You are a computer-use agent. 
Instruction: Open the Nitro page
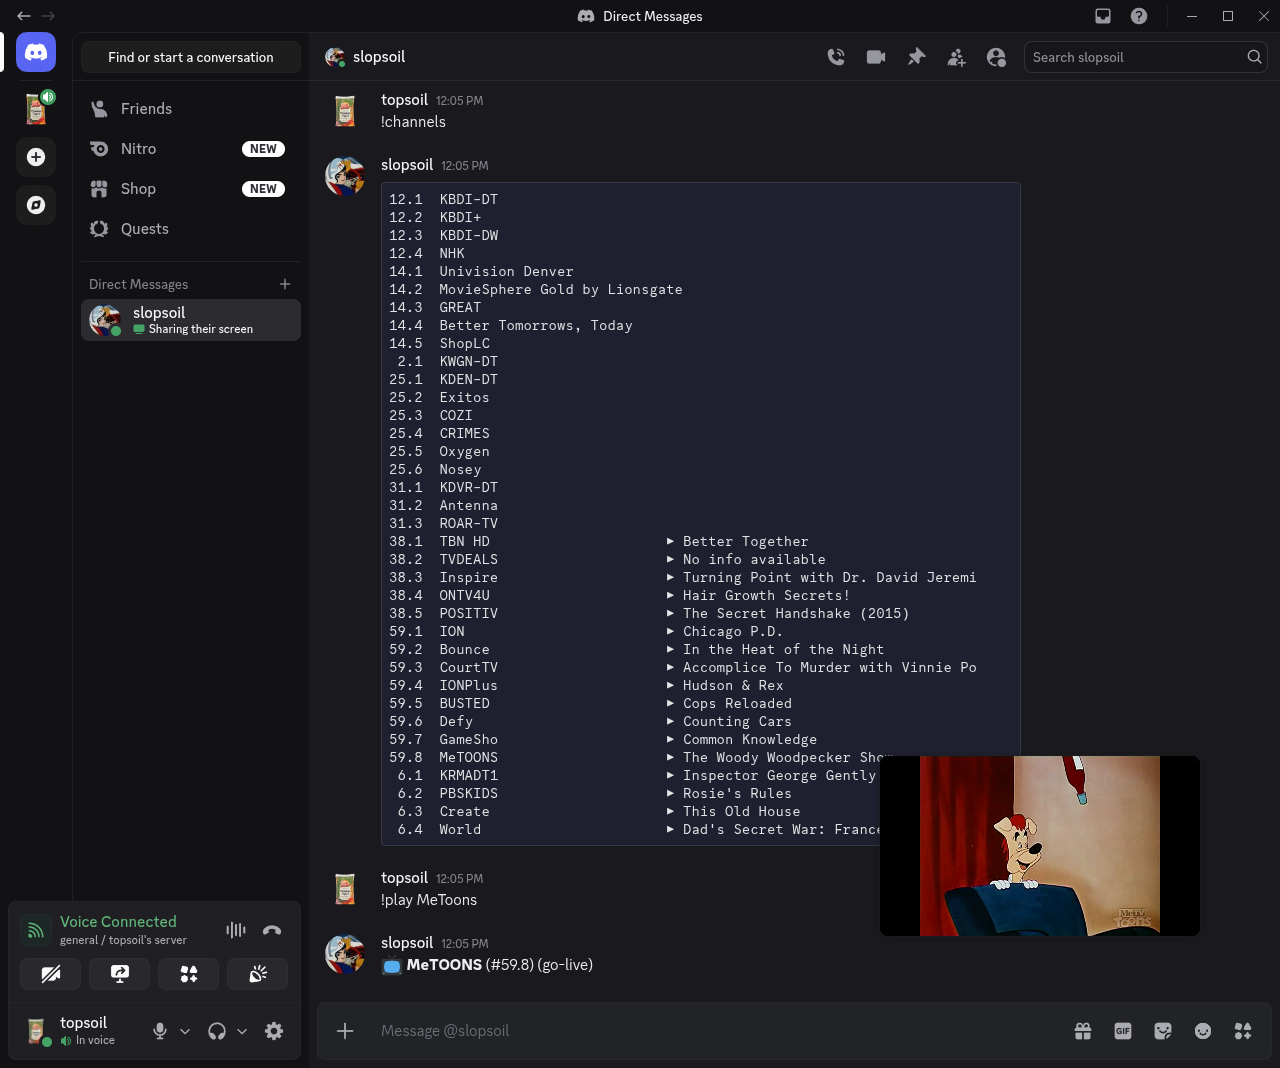click(x=191, y=149)
